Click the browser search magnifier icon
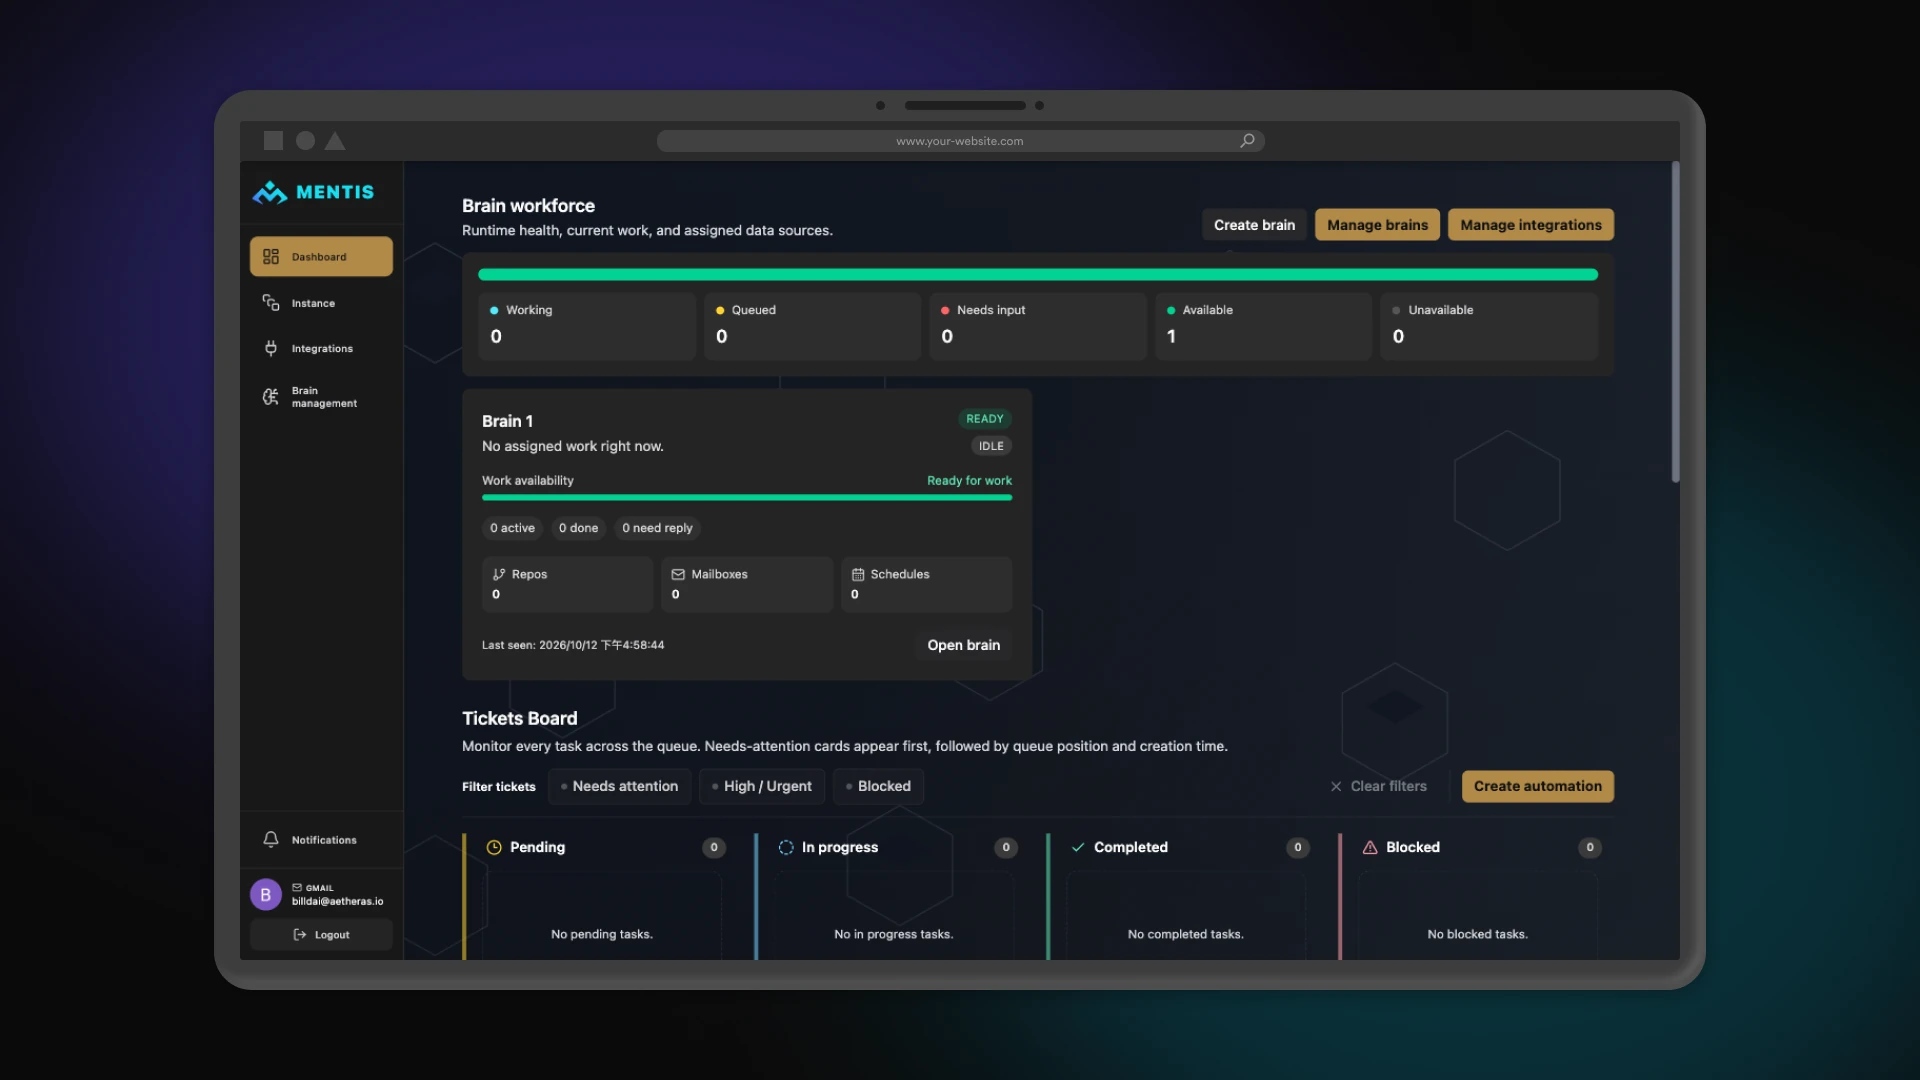The height and width of the screenshot is (1080, 1920). (x=1247, y=141)
